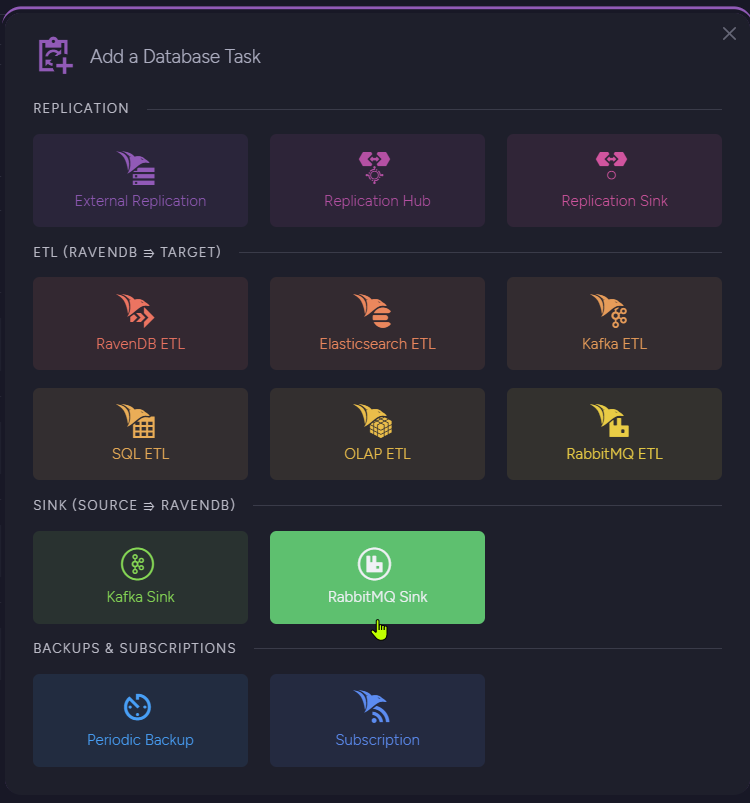This screenshot has width=750, height=803.
Task: Close the Add a Database Task dialog
Action: point(729,34)
